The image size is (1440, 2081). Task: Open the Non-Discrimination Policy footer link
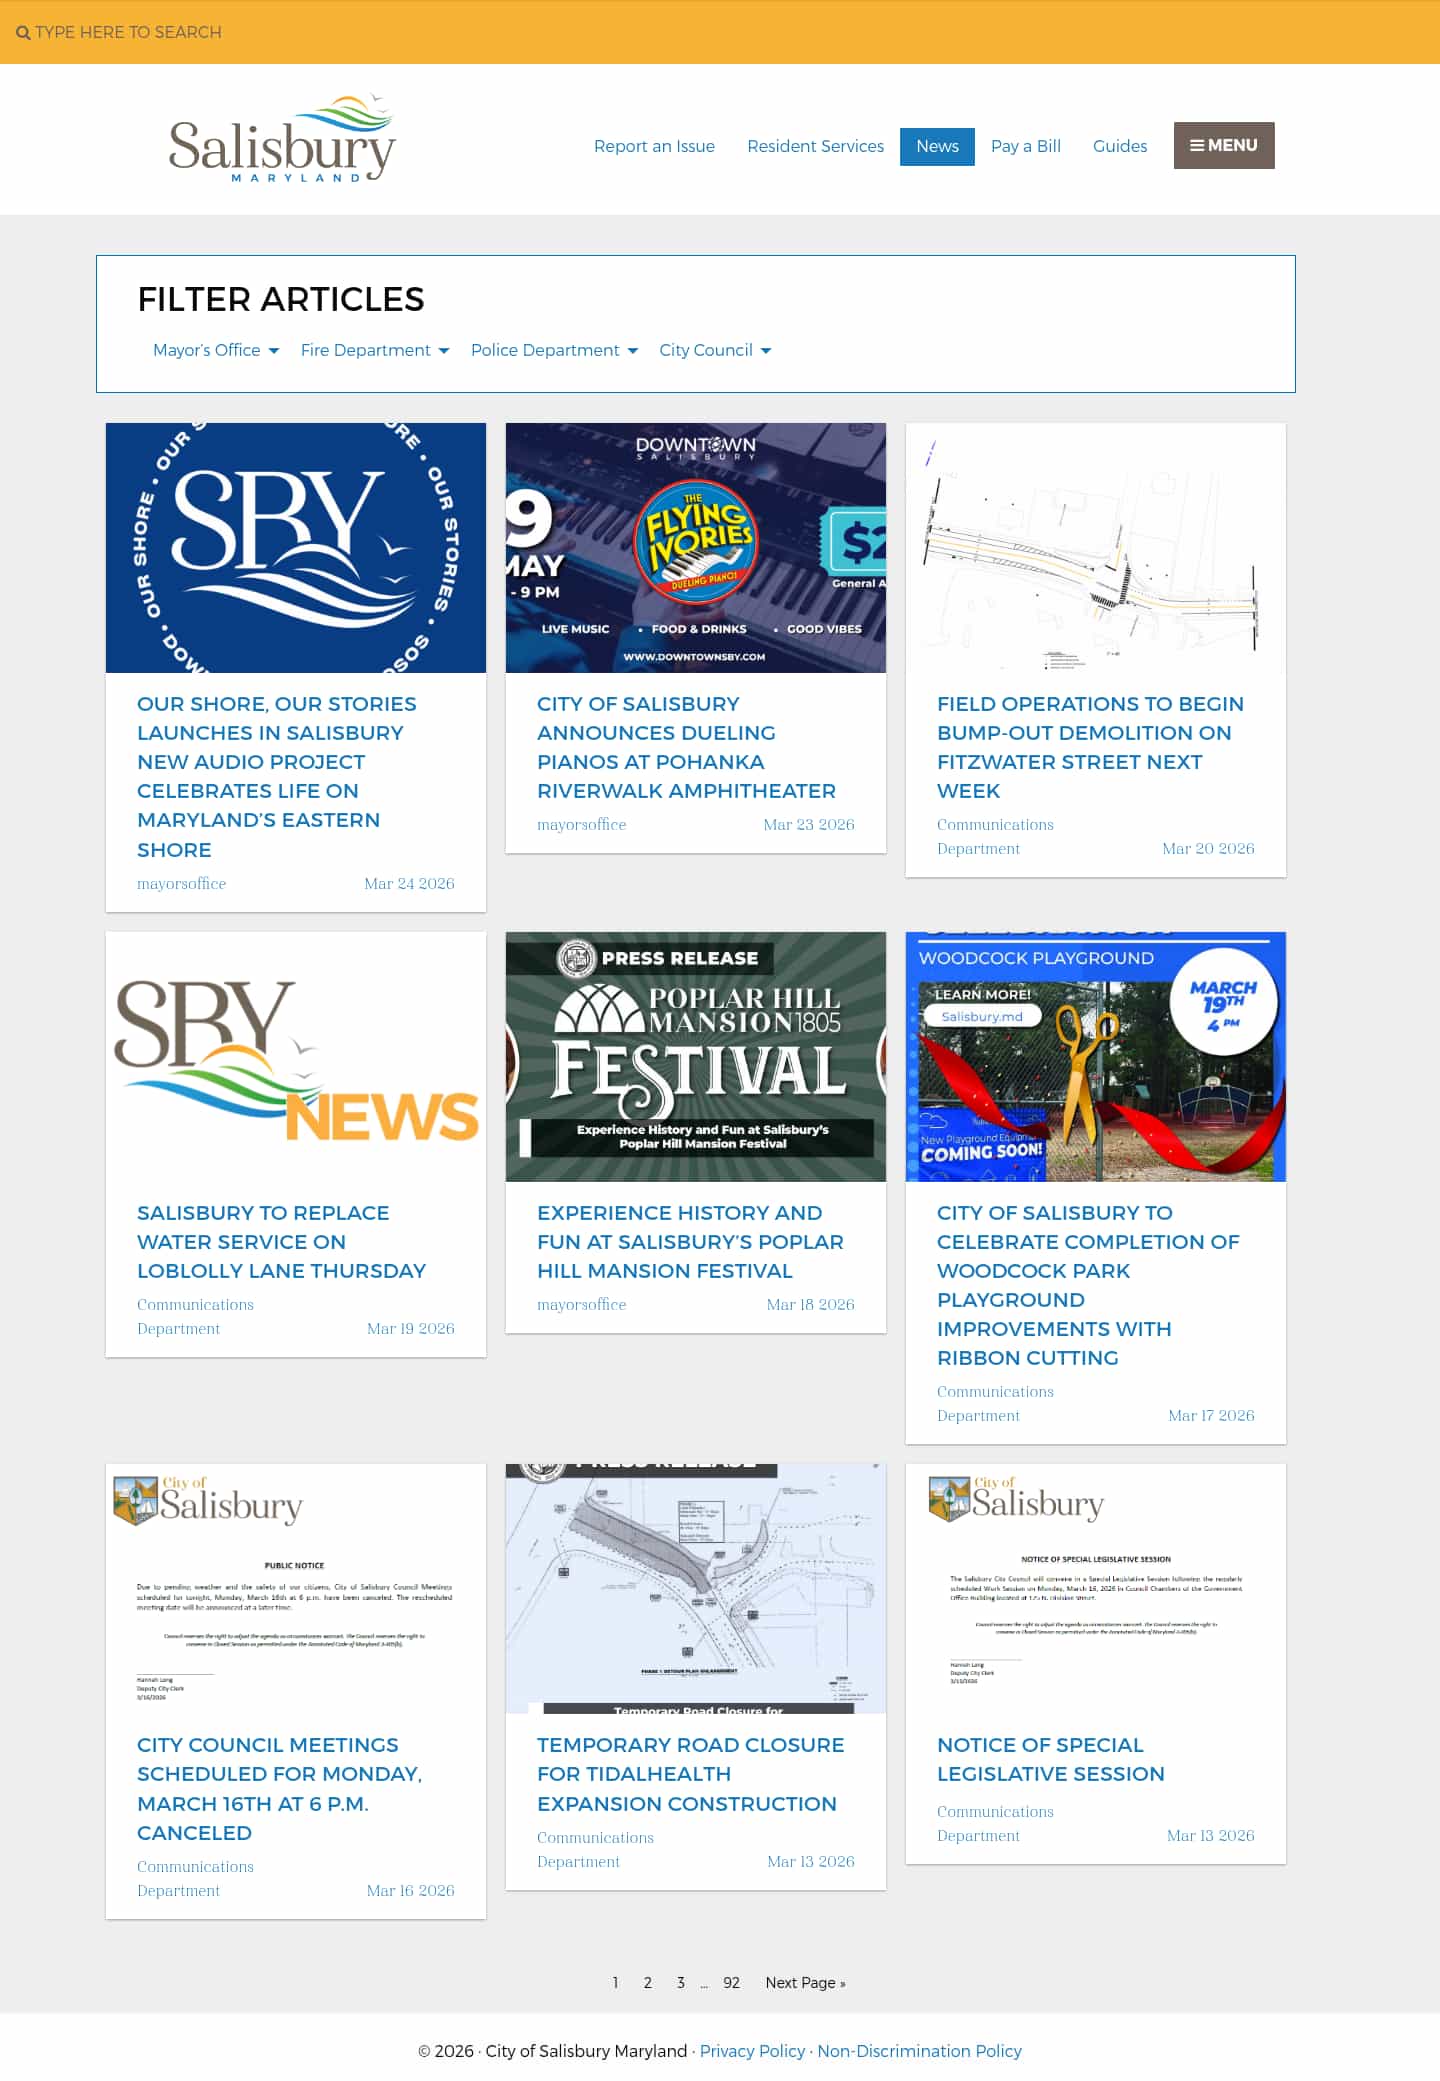pos(919,2051)
